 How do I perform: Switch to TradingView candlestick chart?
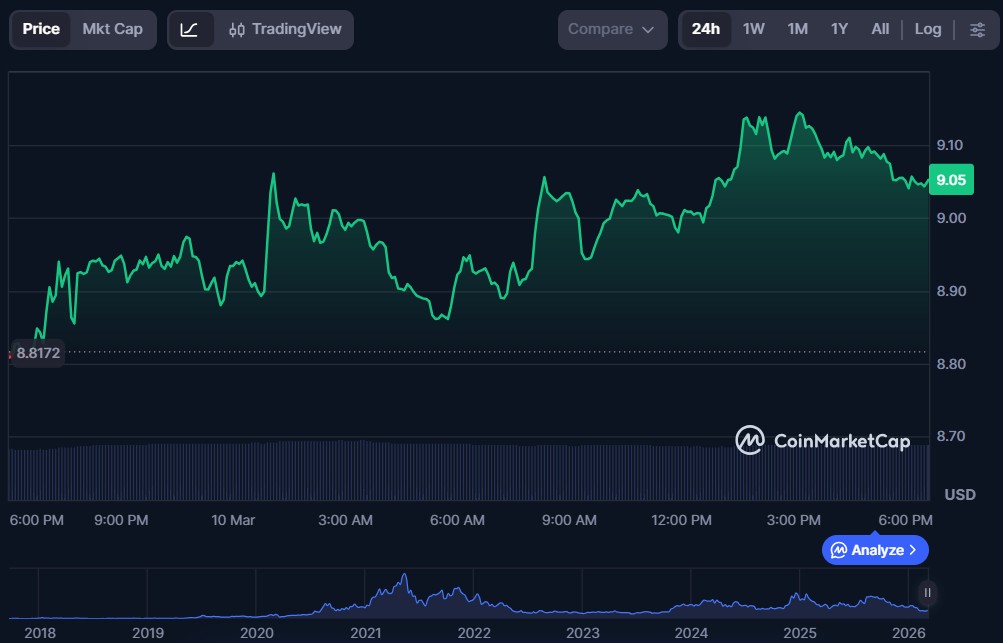[284, 30]
